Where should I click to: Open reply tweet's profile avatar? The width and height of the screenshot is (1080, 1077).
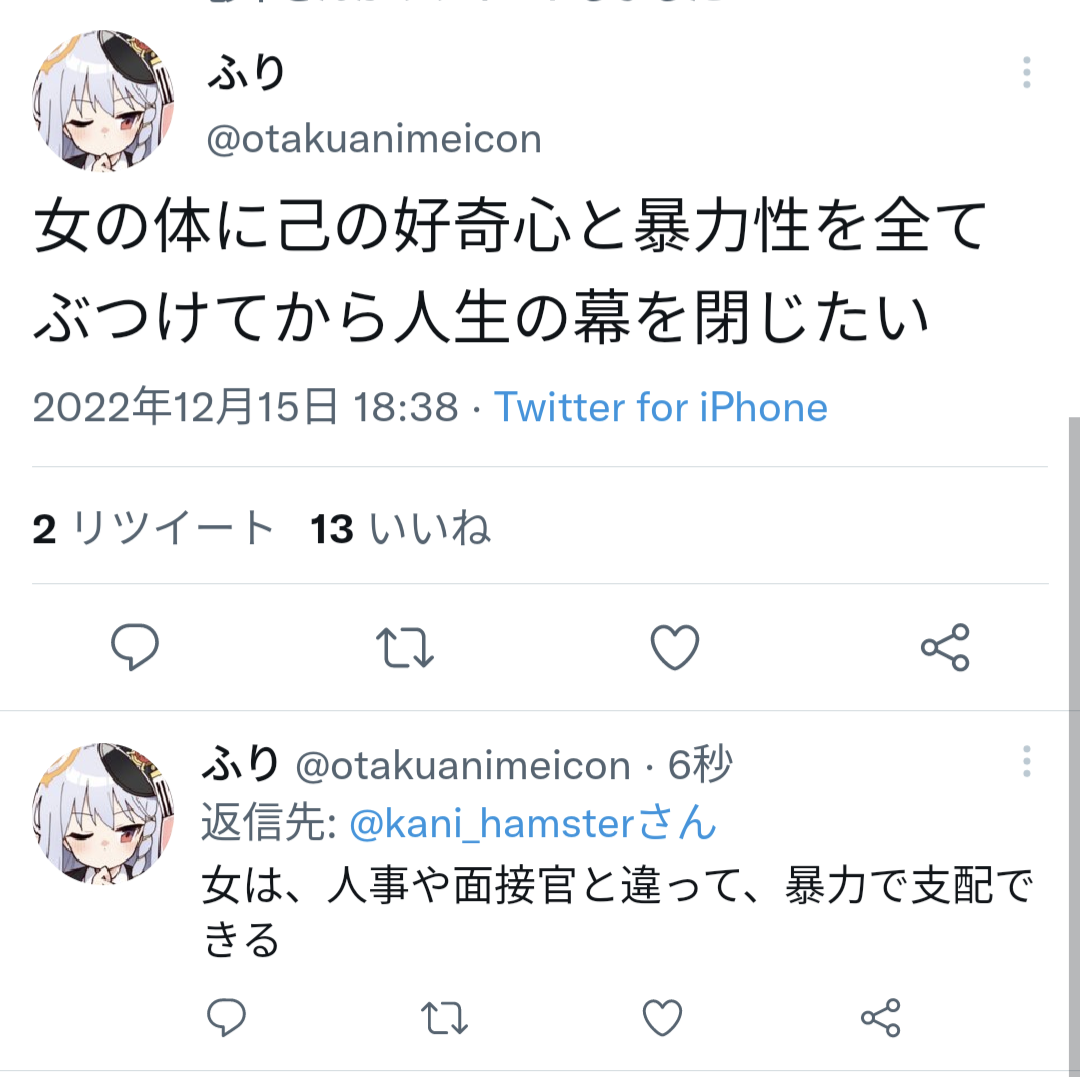103,813
